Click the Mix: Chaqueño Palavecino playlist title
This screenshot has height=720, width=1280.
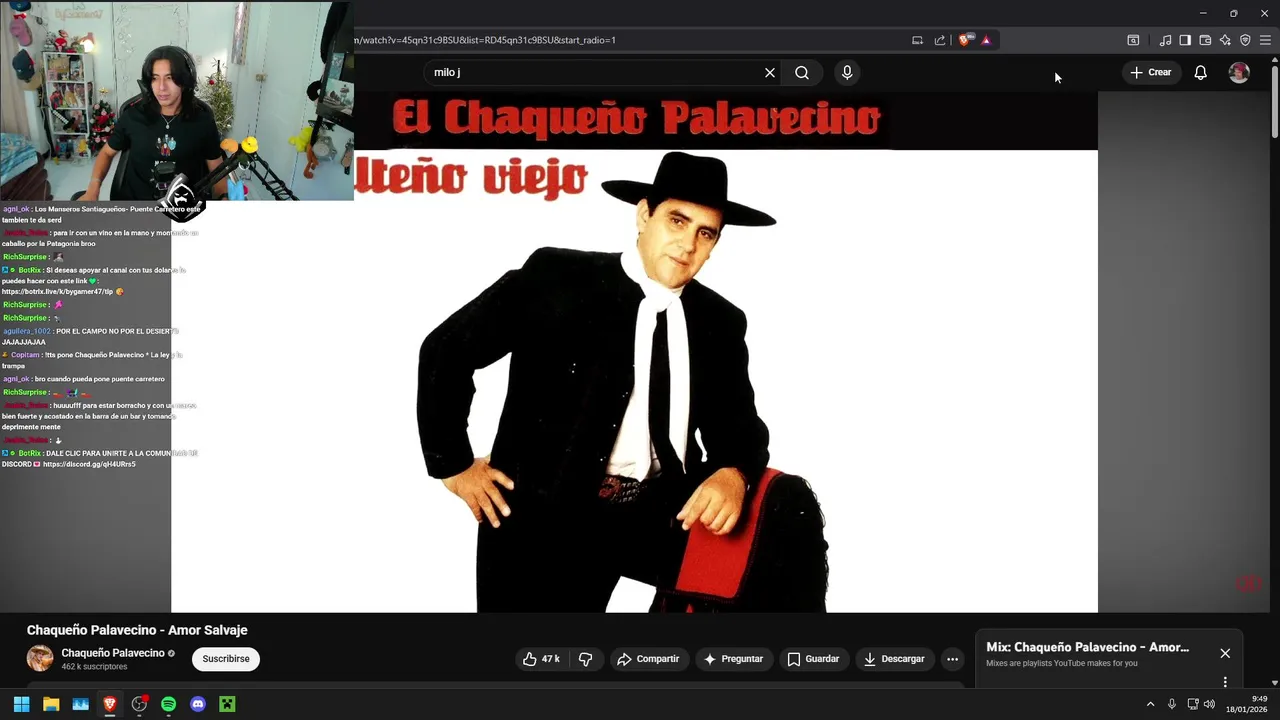(1087, 647)
